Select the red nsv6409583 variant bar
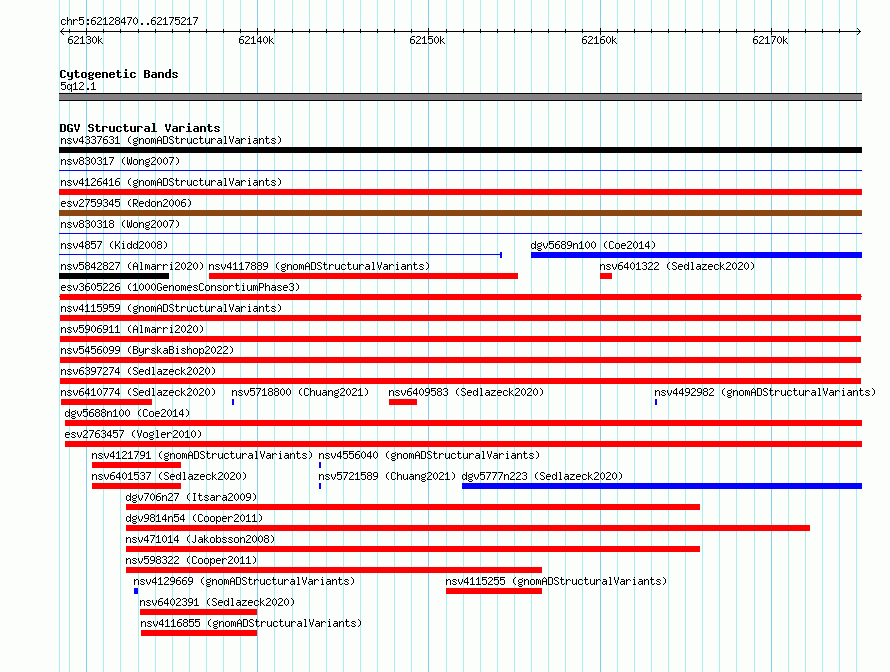Screen dimensions: 890x672 coord(403,402)
